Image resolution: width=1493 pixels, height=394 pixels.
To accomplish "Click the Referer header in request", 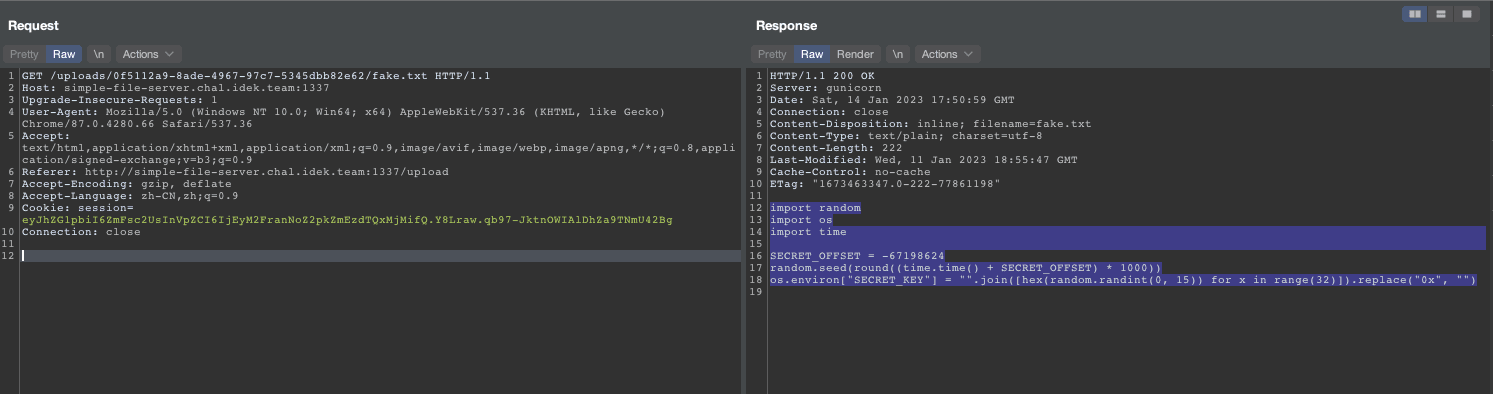I will tap(235, 172).
